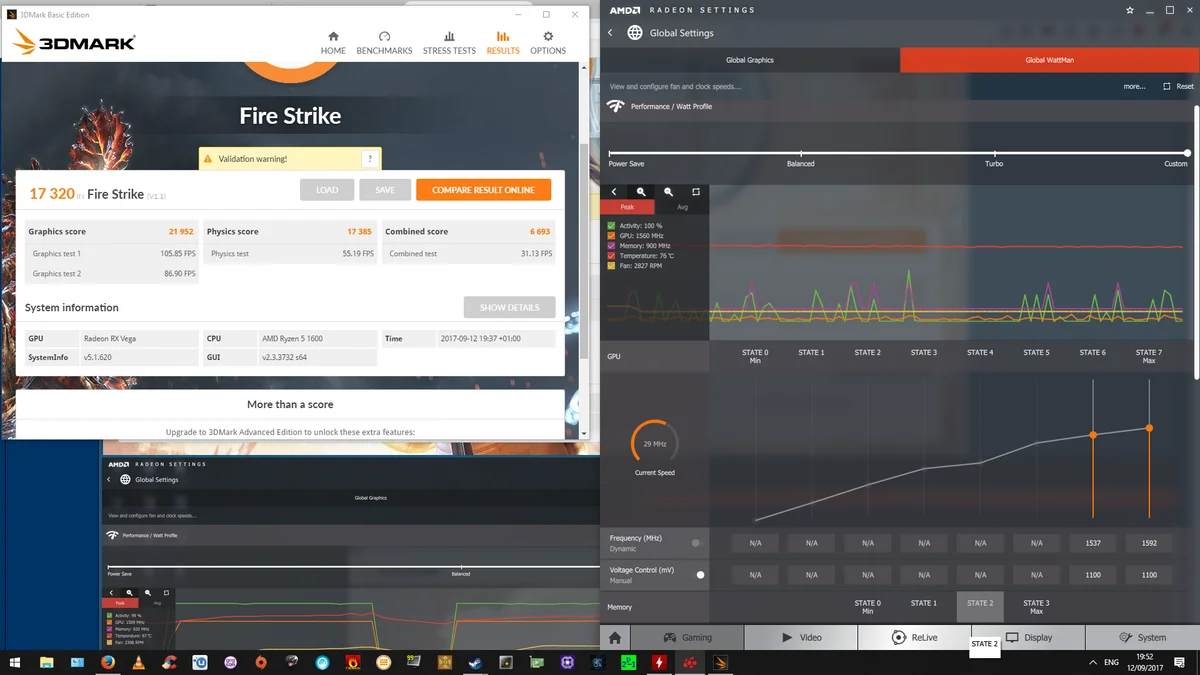Image resolution: width=1200 pixels, height=675 pixels.
Task: Switch the graph to the Avg tab
Action: coord(682,207)
